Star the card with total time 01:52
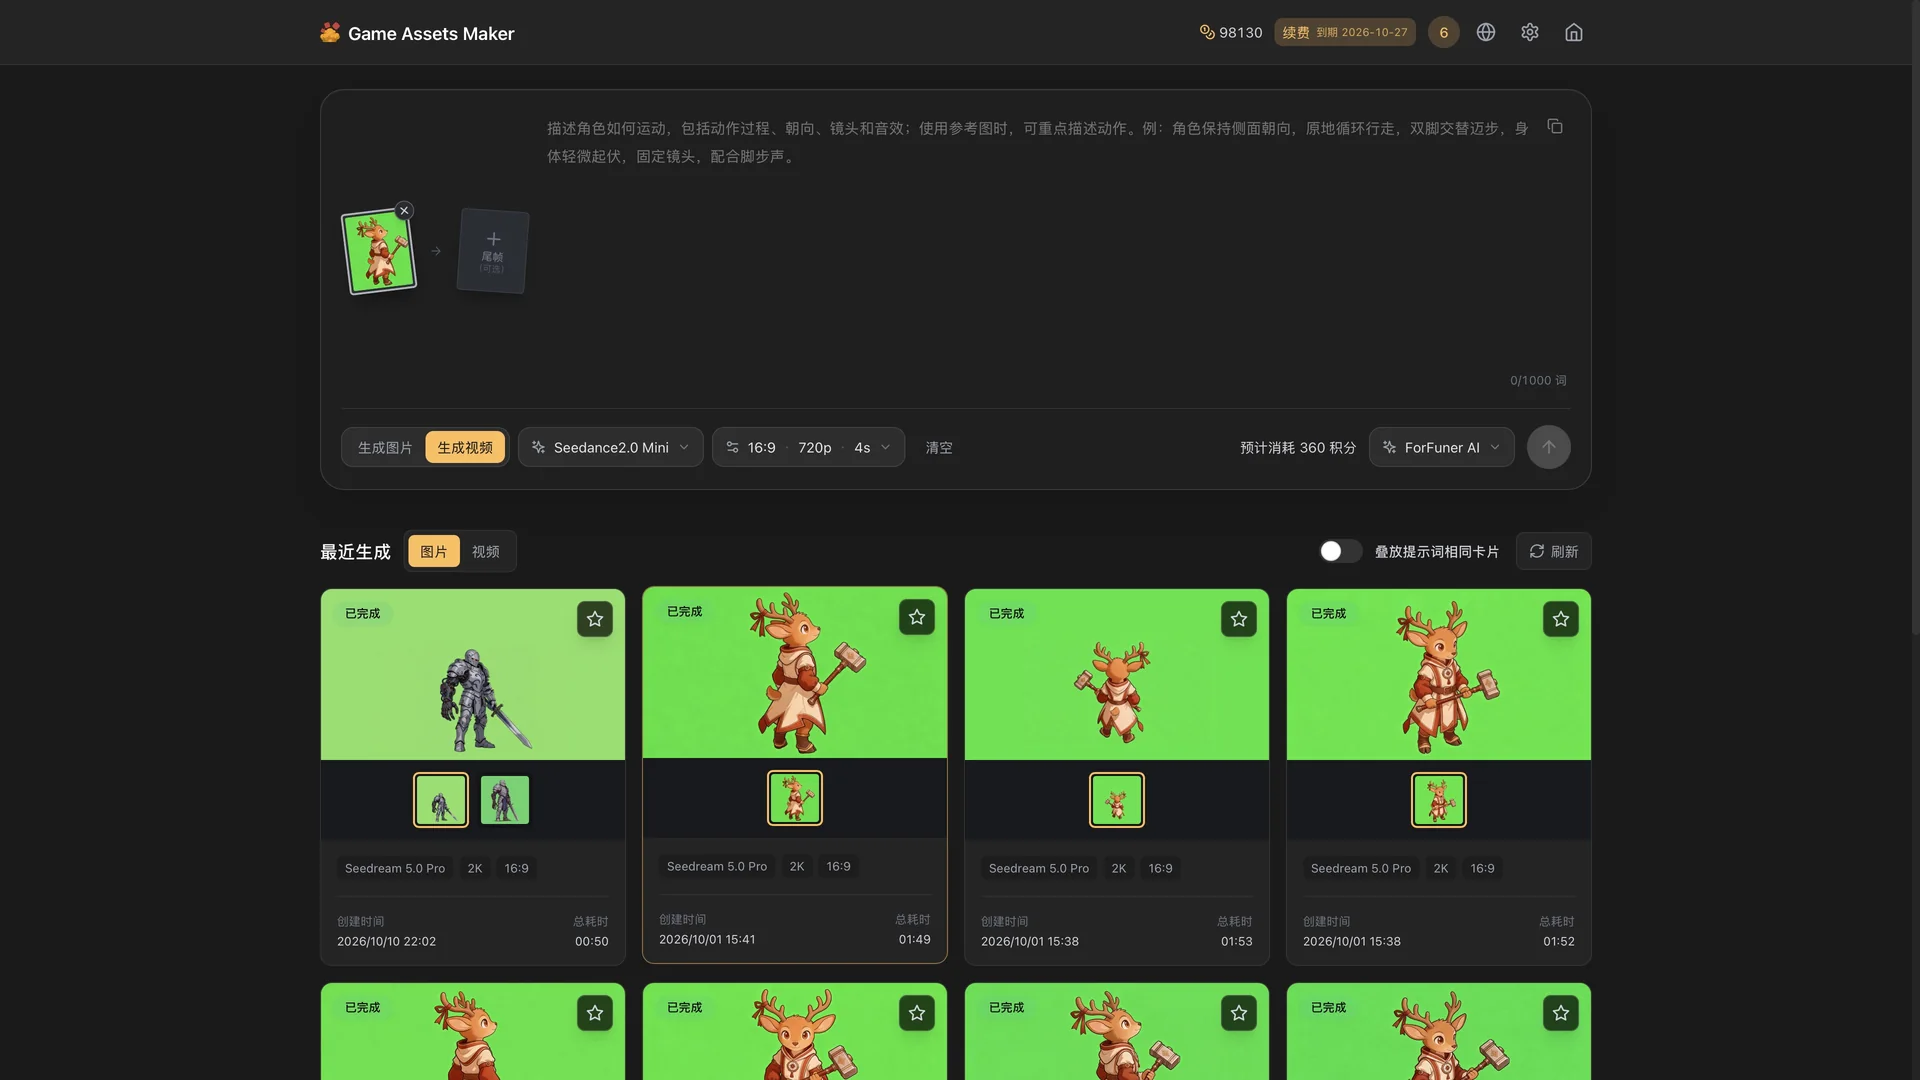 coord(1561,619)
